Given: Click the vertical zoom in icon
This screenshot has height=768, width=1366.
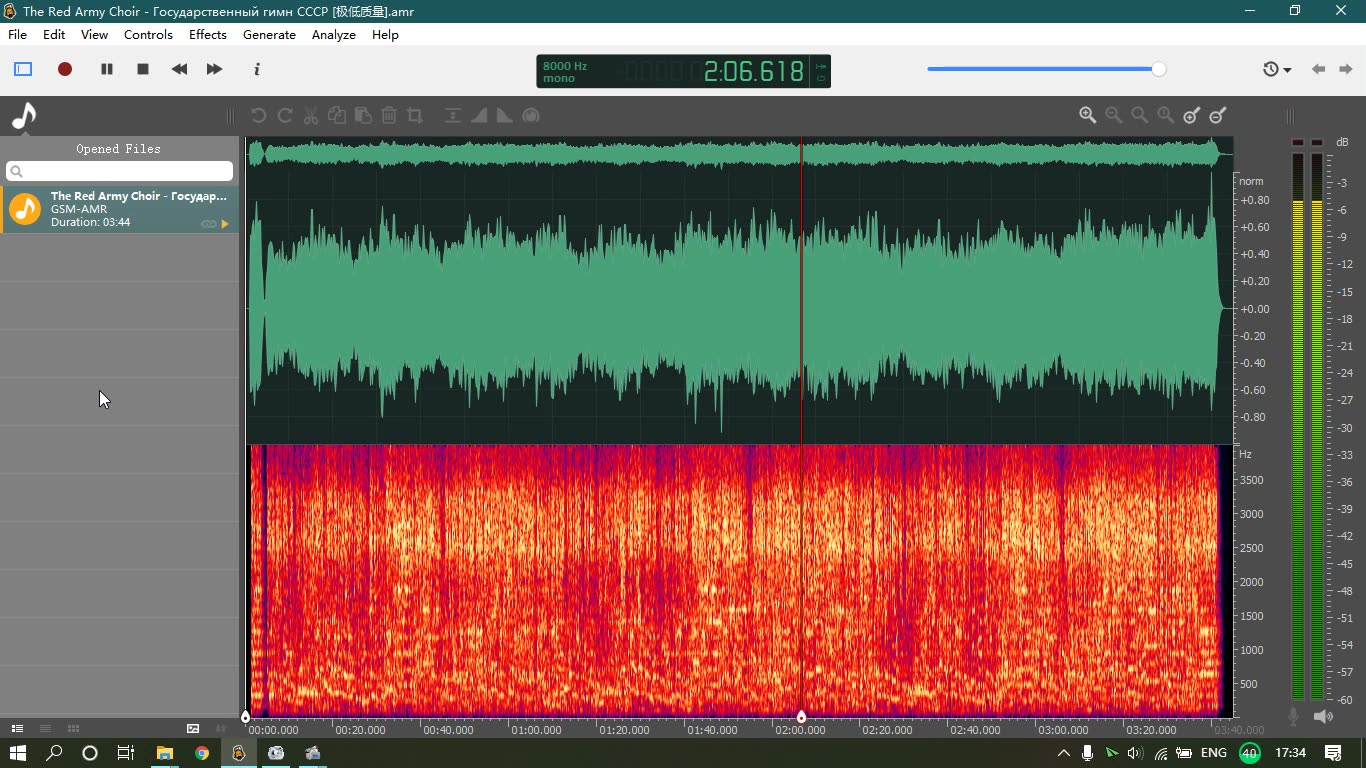Looking at the screenshot, I should coord(1192,116).
